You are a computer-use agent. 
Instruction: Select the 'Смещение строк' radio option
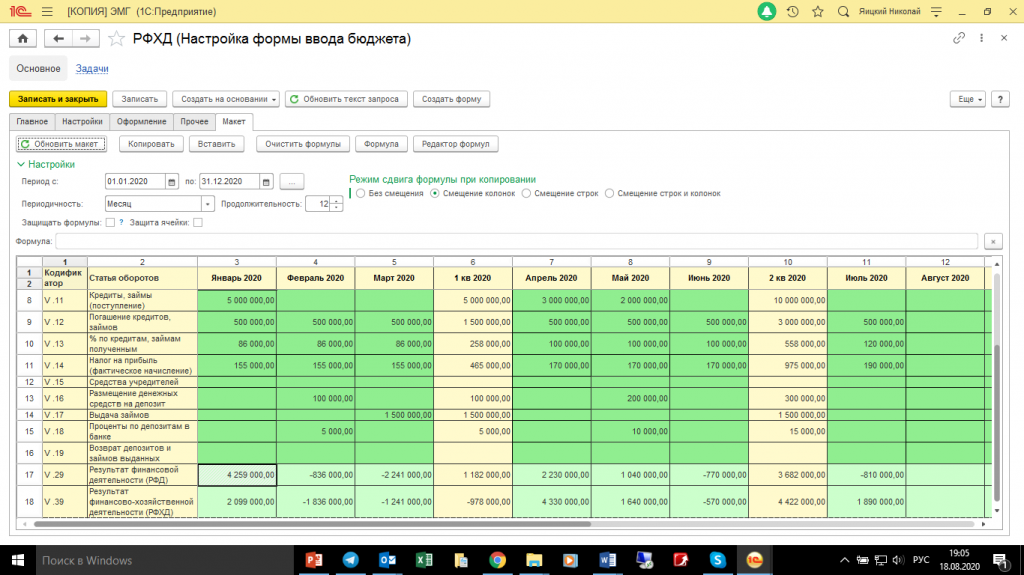pyautogui.click(x=526, y=193)
